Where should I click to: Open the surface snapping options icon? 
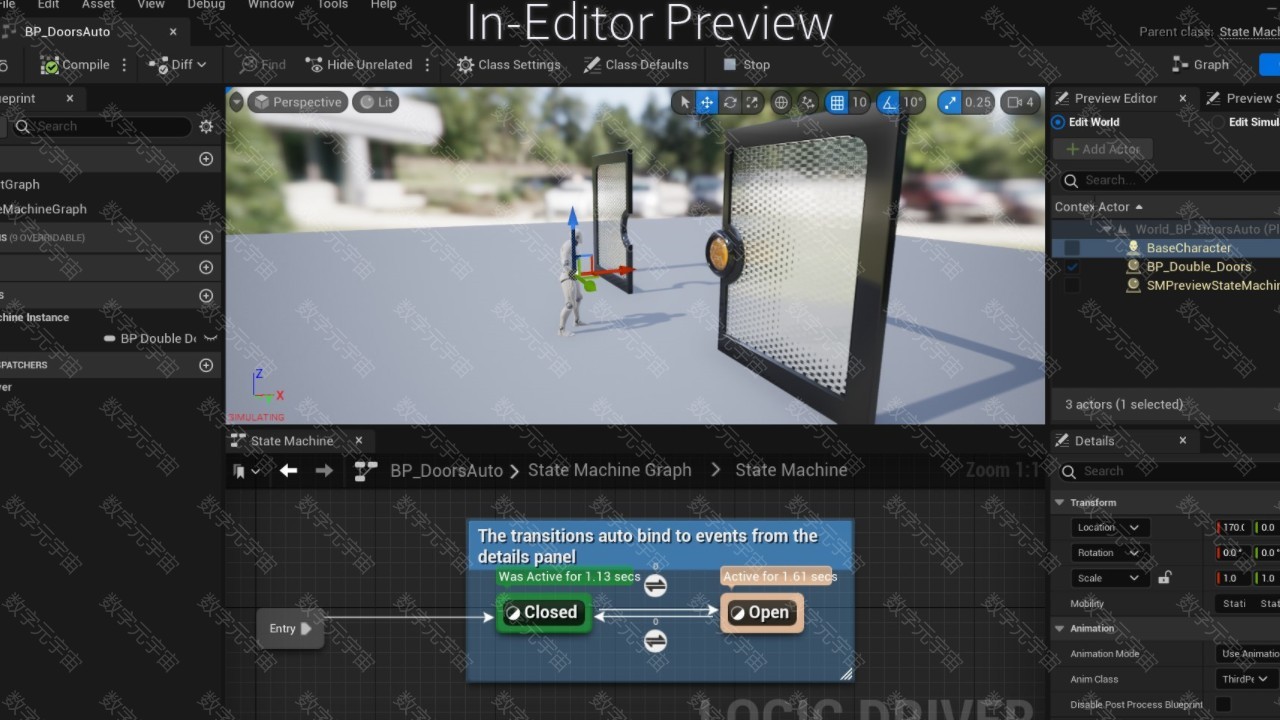point(808,102)
